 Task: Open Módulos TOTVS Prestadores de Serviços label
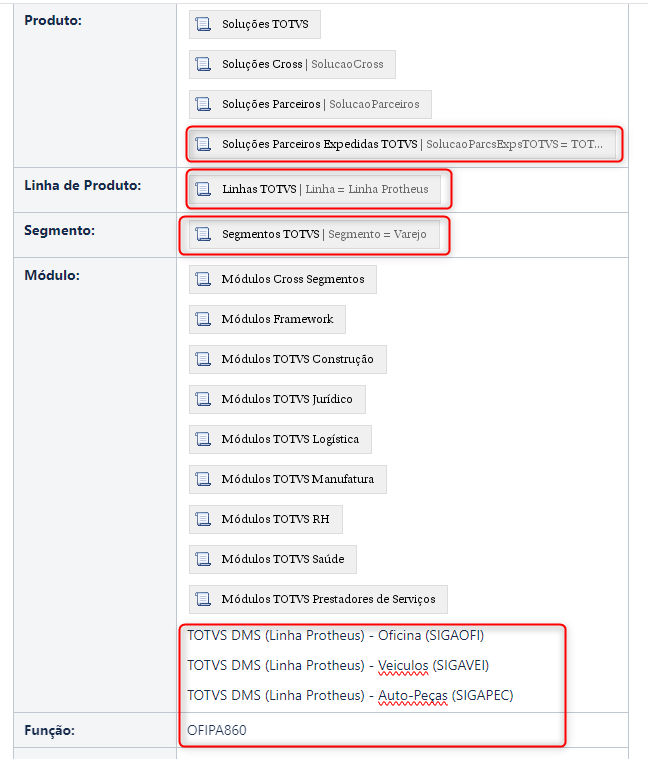(328, 599)
